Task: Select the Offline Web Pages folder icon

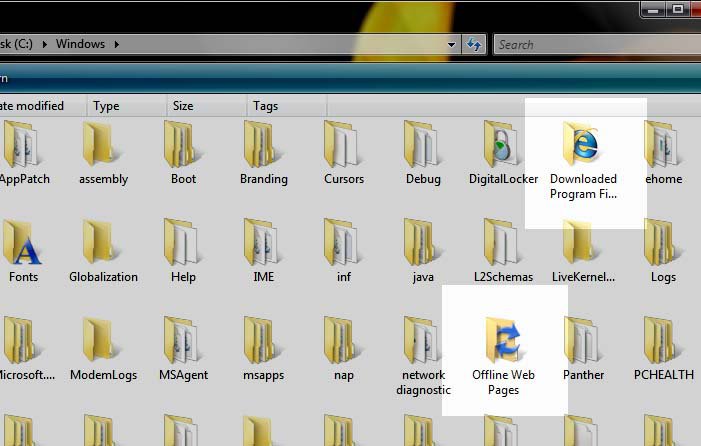Action: pos(503,341)
